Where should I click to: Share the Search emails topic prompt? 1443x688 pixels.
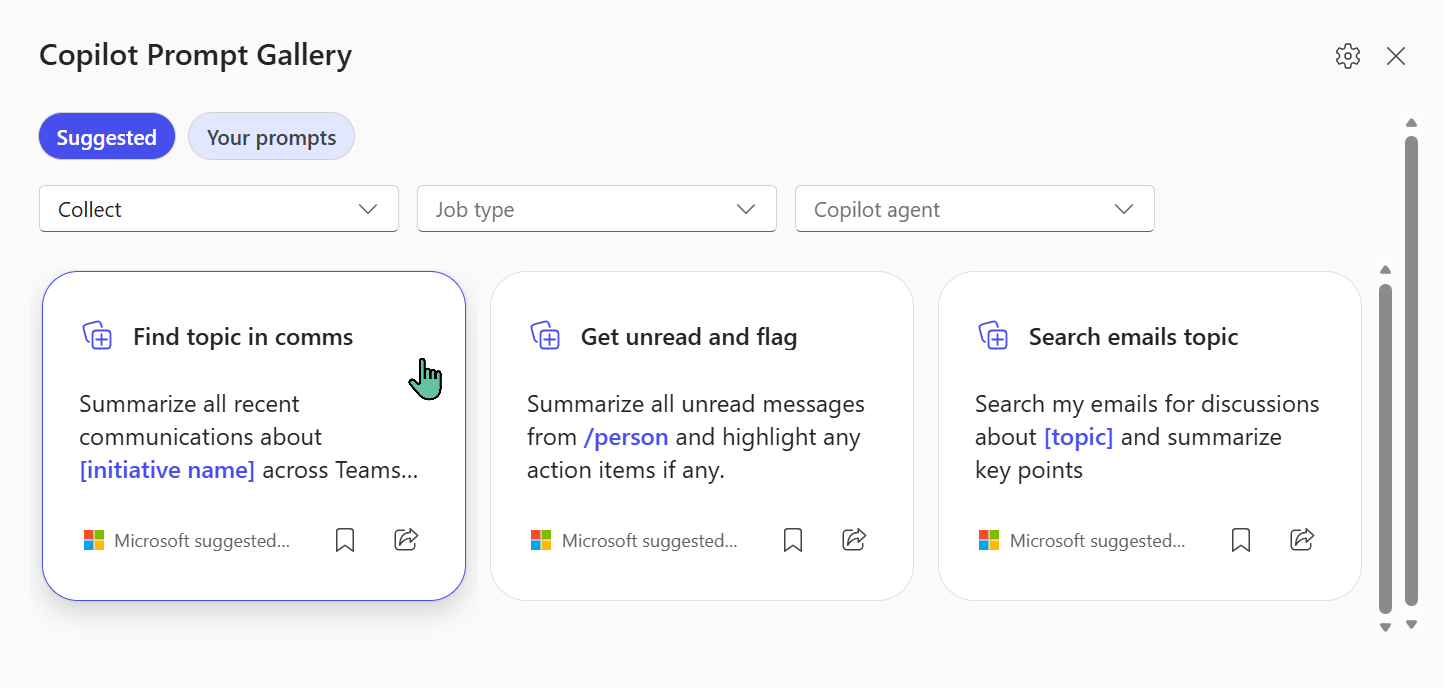pyautogui.click(x=1302, y=540)
